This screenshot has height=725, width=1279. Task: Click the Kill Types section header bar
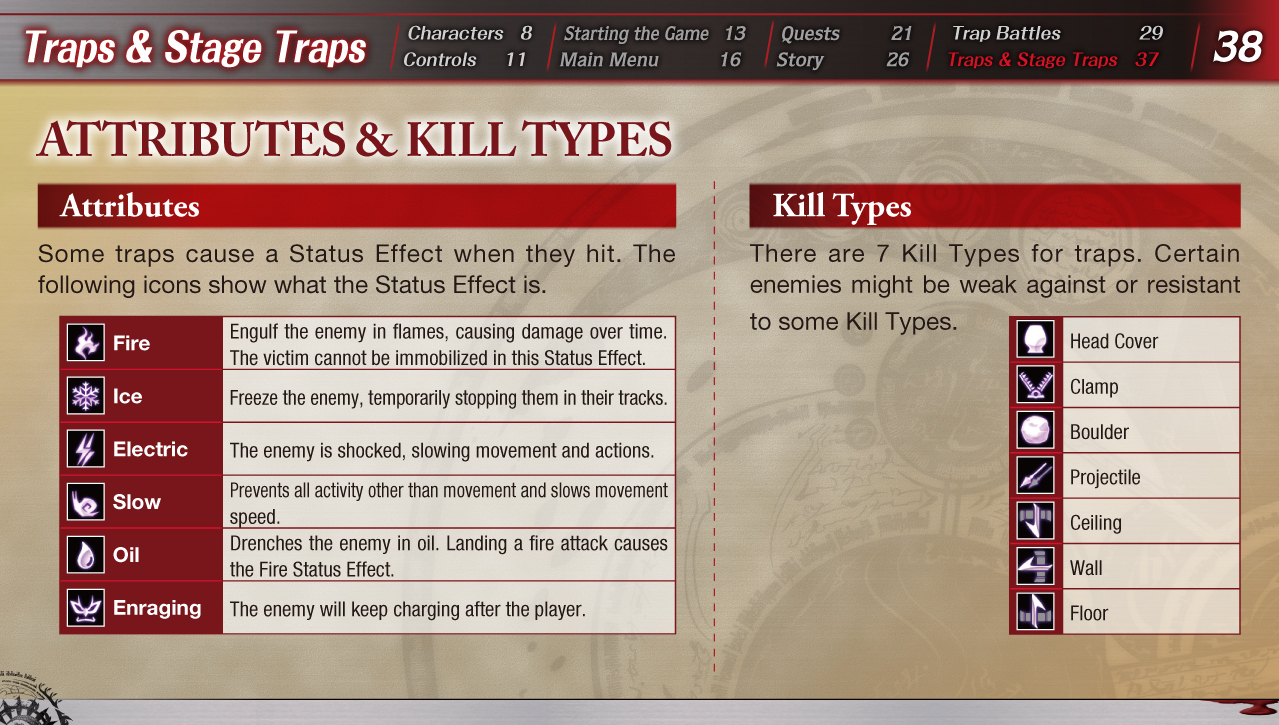995,206
